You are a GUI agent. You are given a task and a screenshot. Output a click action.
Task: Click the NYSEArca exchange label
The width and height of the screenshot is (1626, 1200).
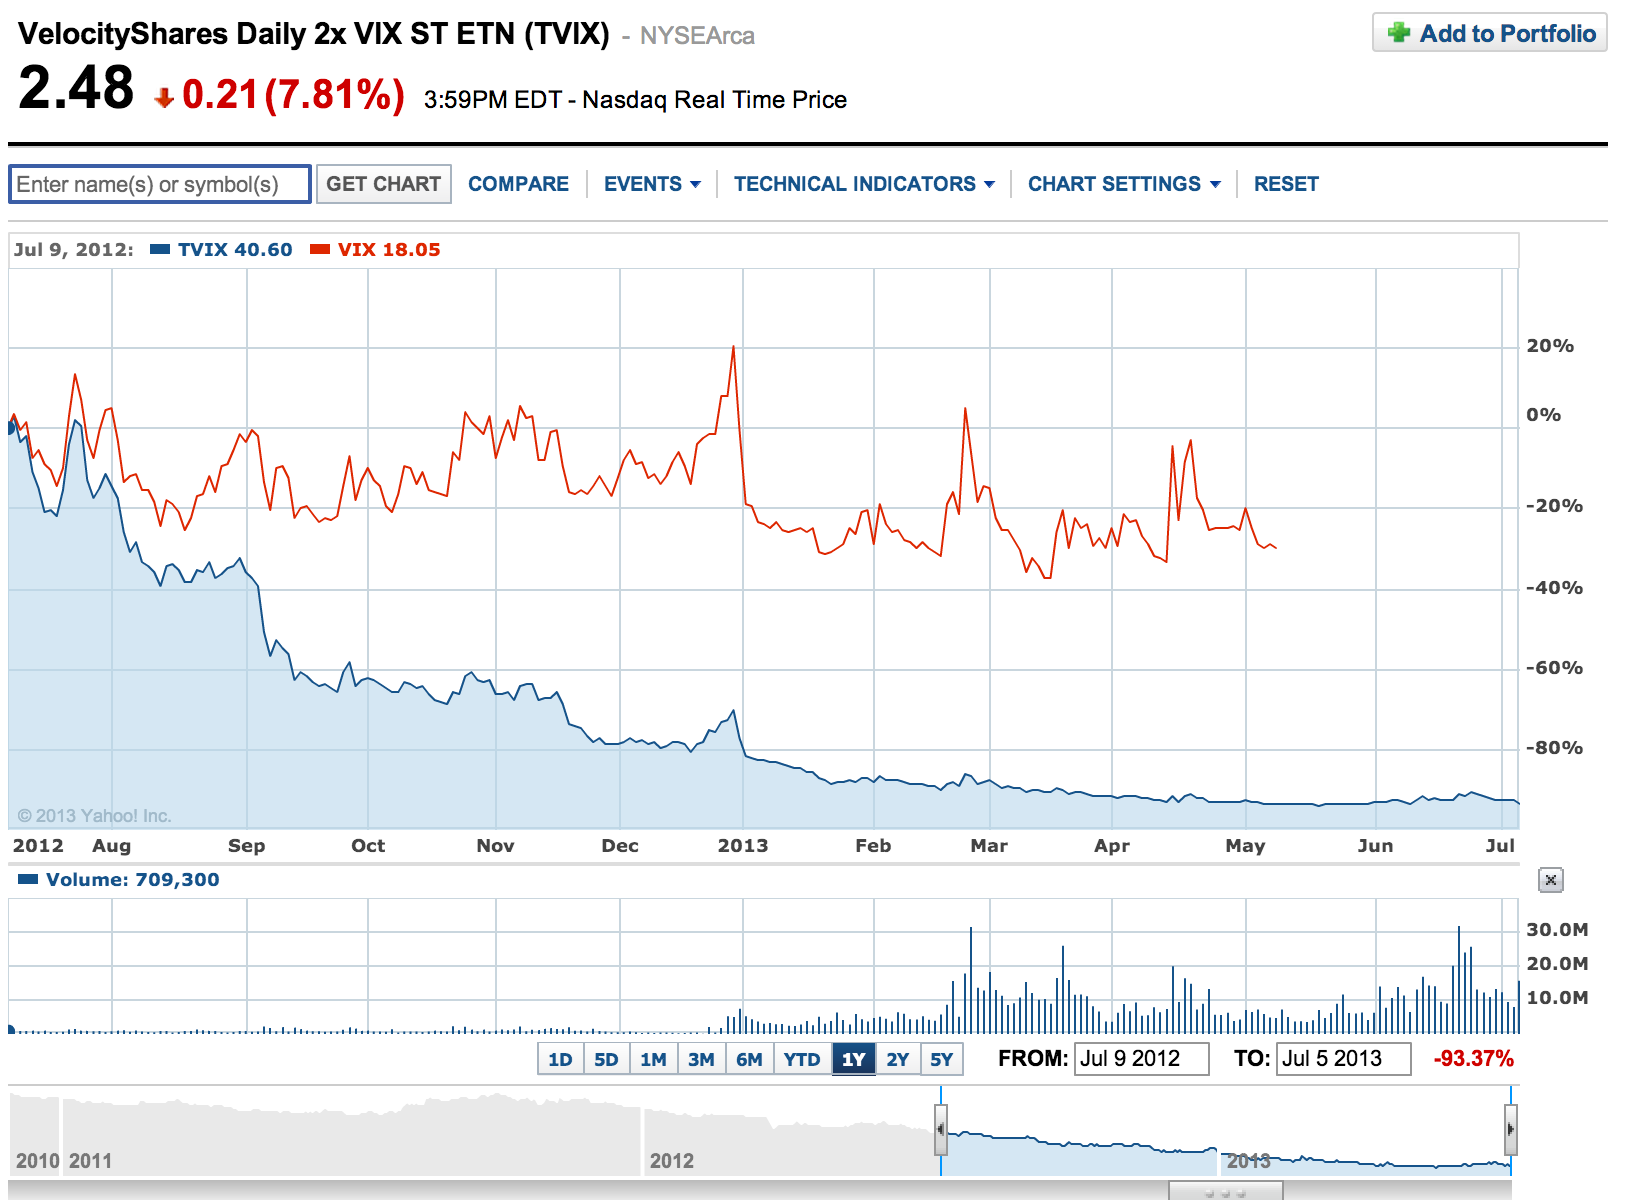click(x=697, y=36)
